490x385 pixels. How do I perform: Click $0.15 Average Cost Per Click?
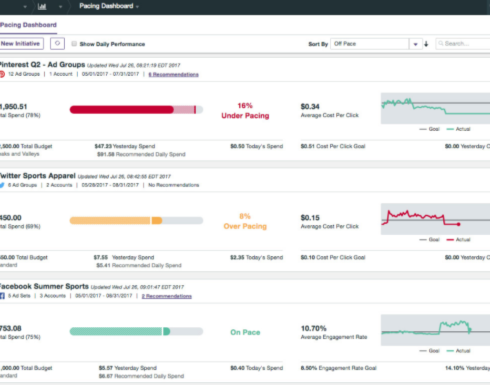(x=329, y=222)
